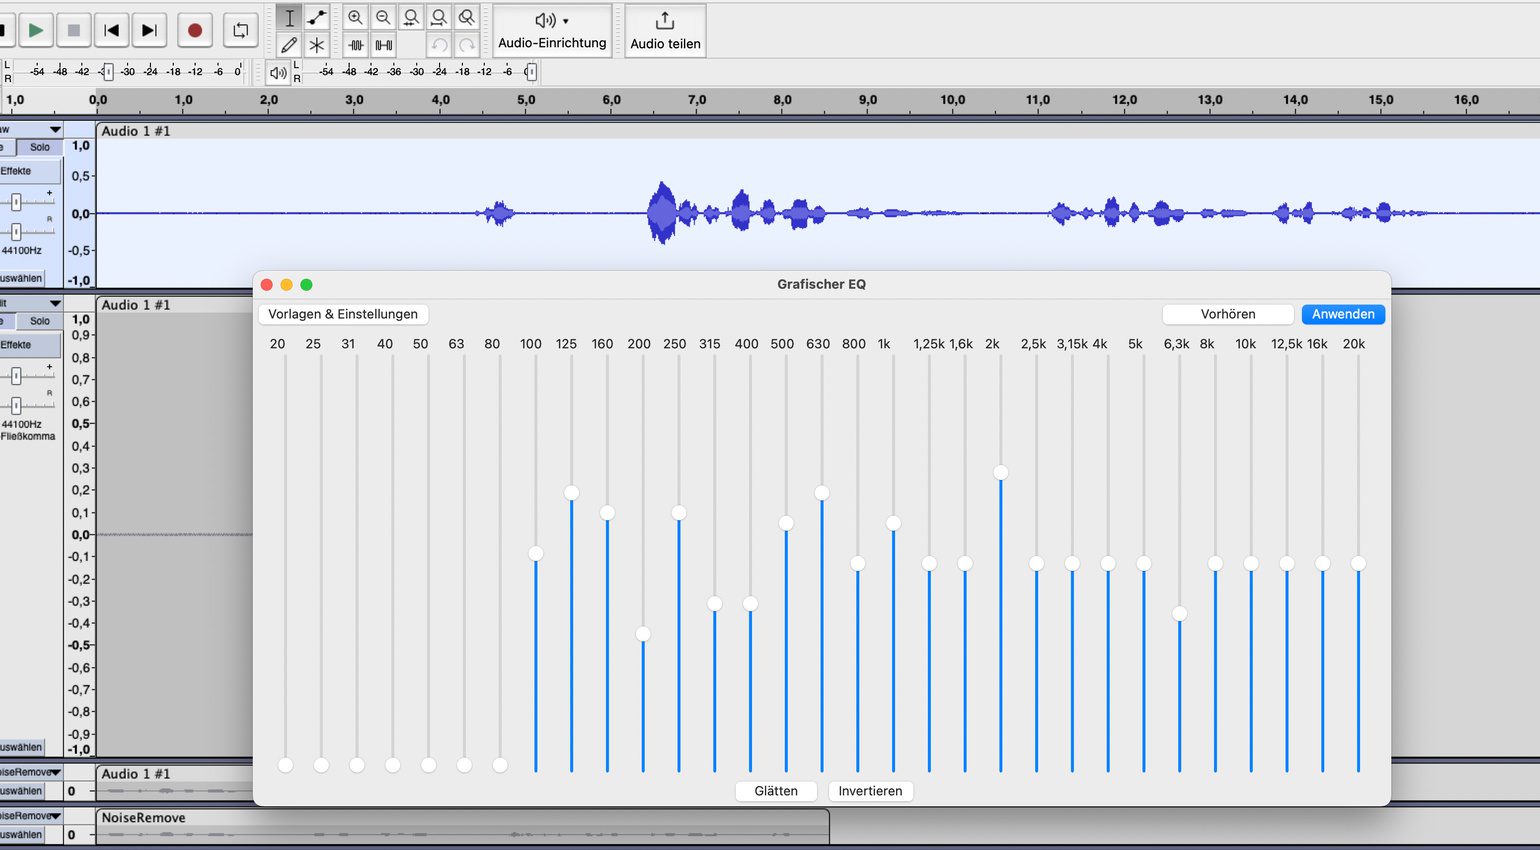Click the Zoom Out magnifier icon
This screenshot has height=850, width=1540.
pyautogui.click(x=383, y=18)
